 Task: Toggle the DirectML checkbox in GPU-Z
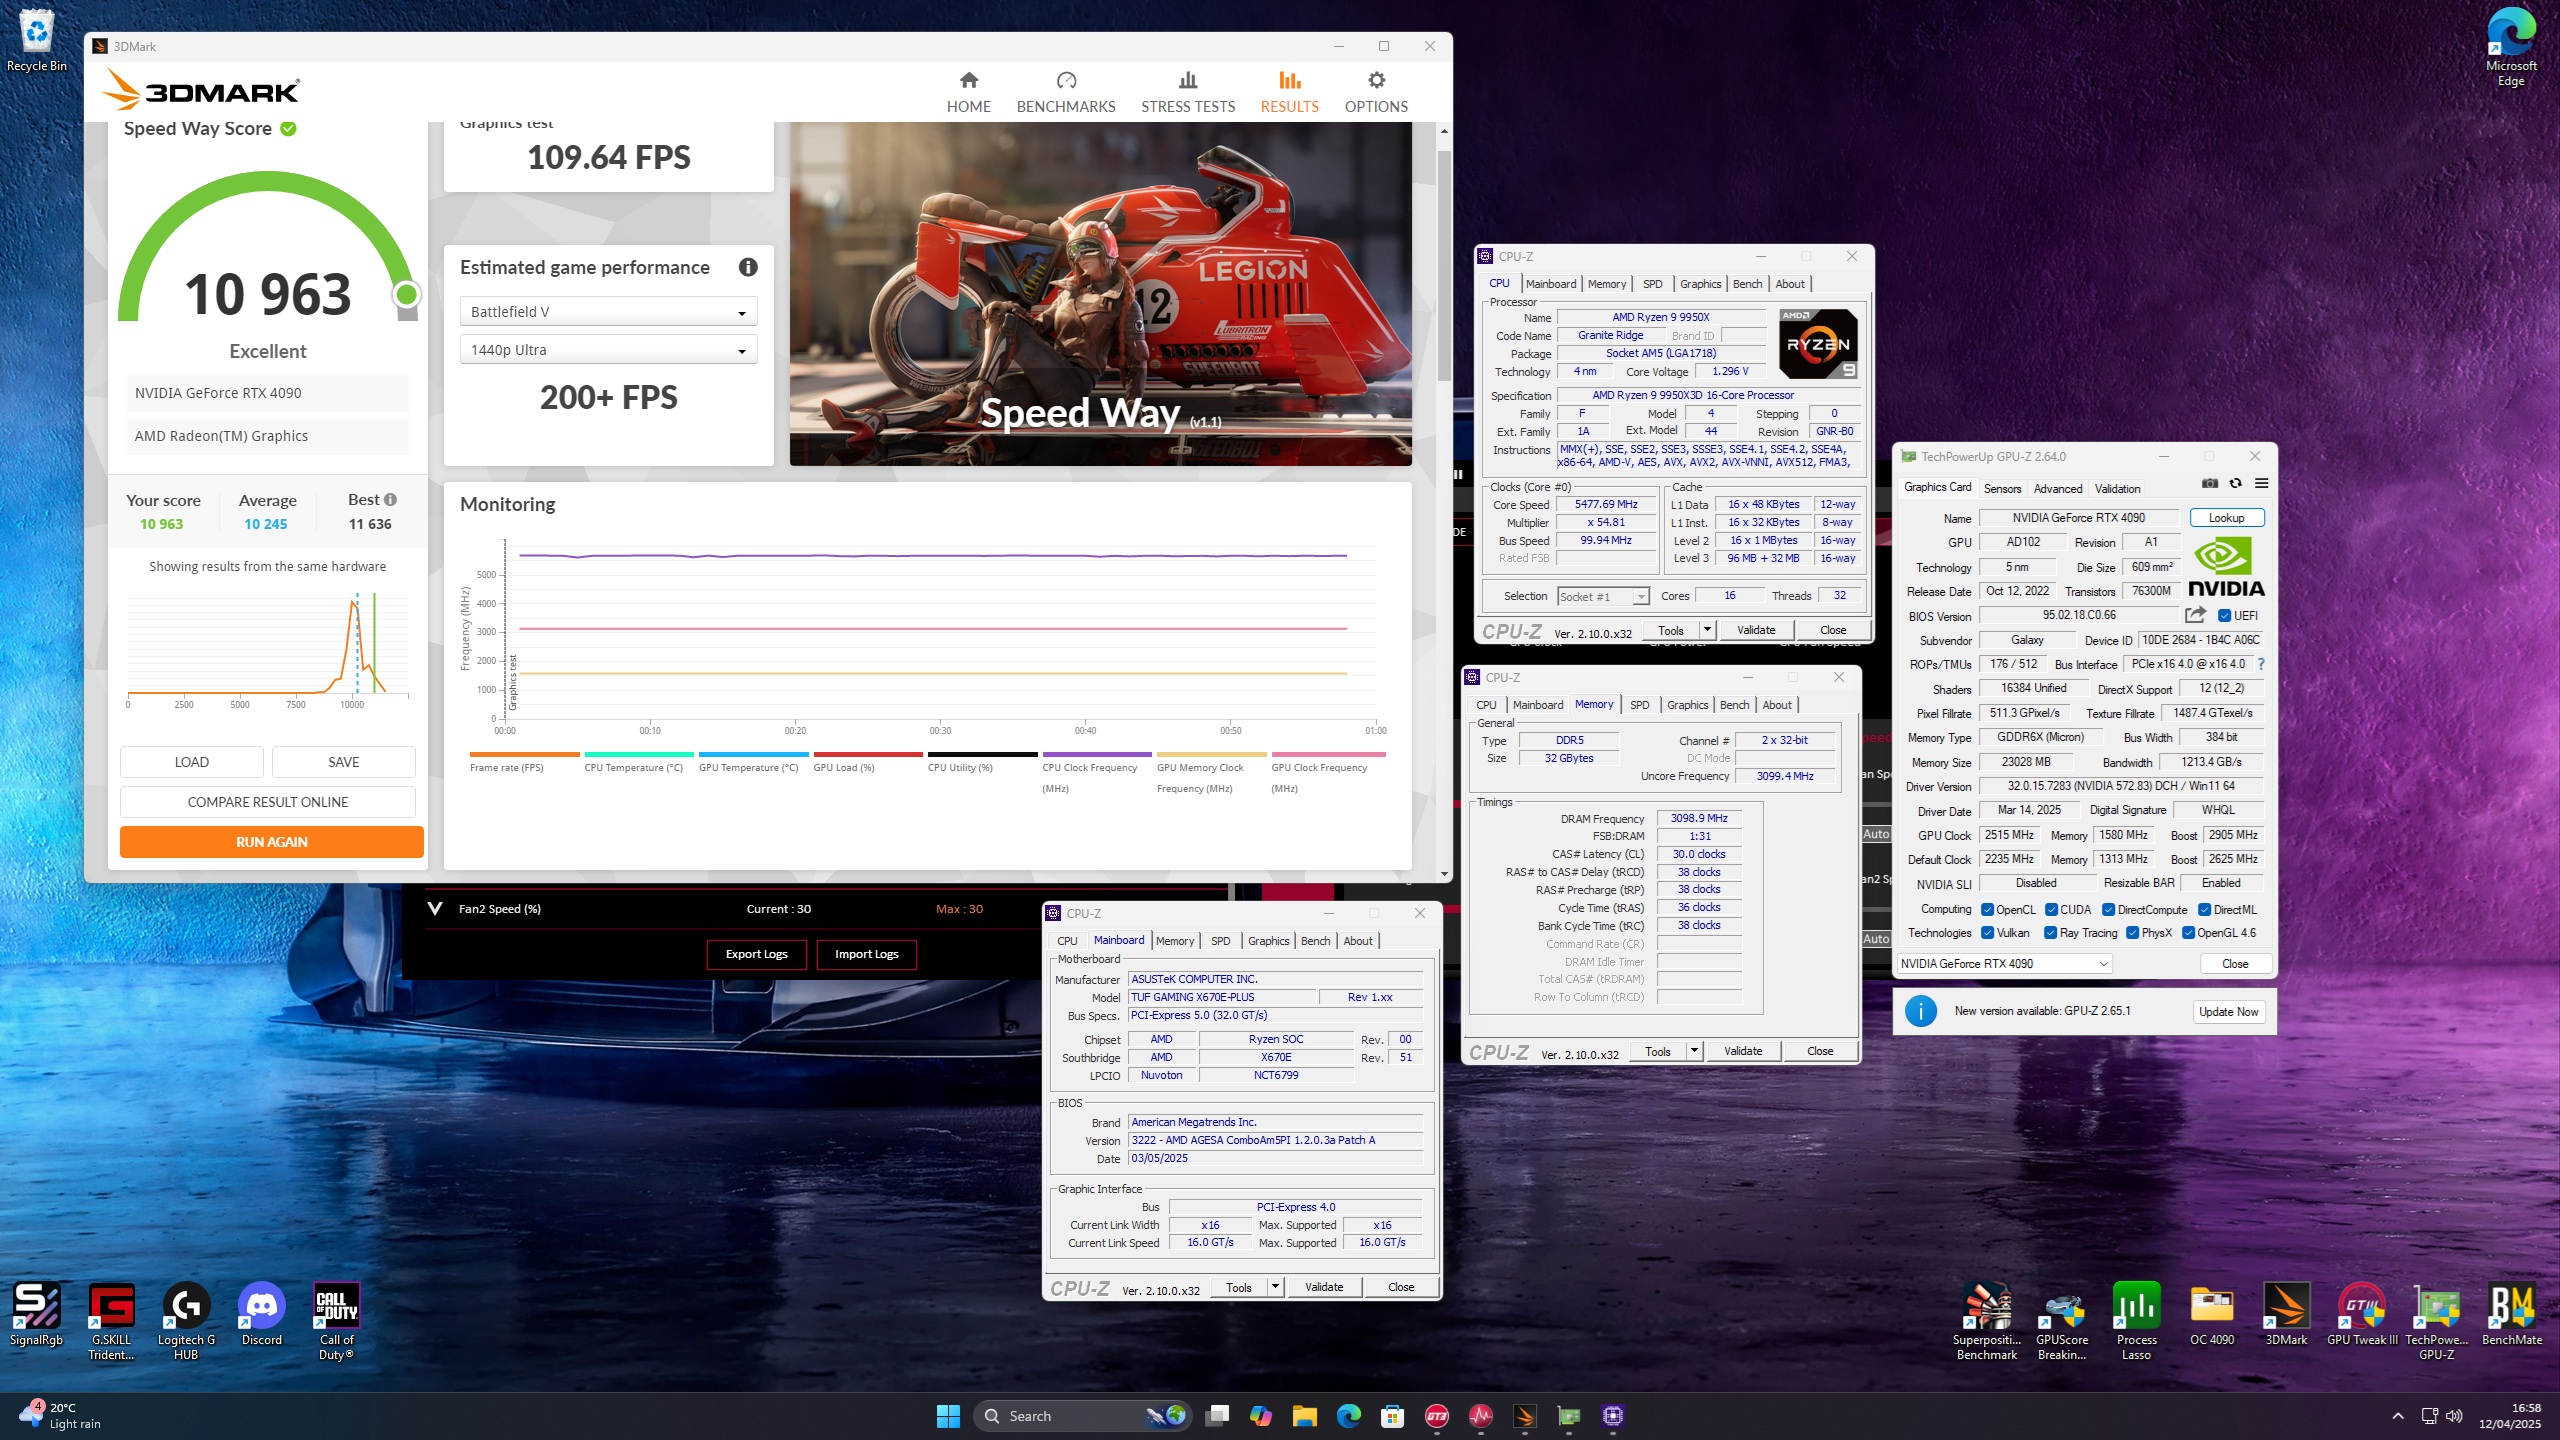point(2204,910)
